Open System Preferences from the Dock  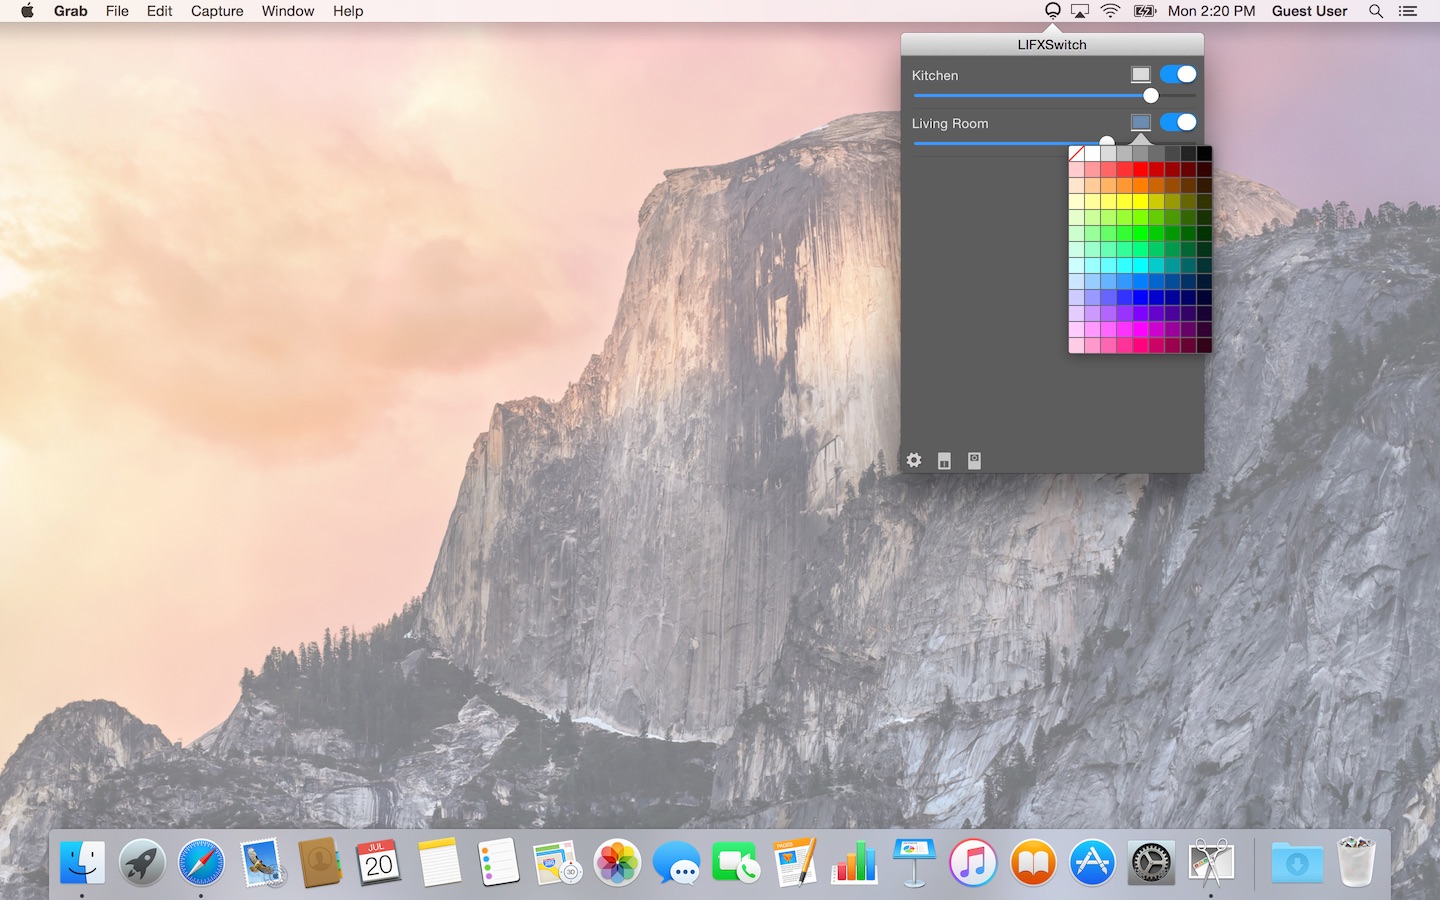[x=1151, y=862]
